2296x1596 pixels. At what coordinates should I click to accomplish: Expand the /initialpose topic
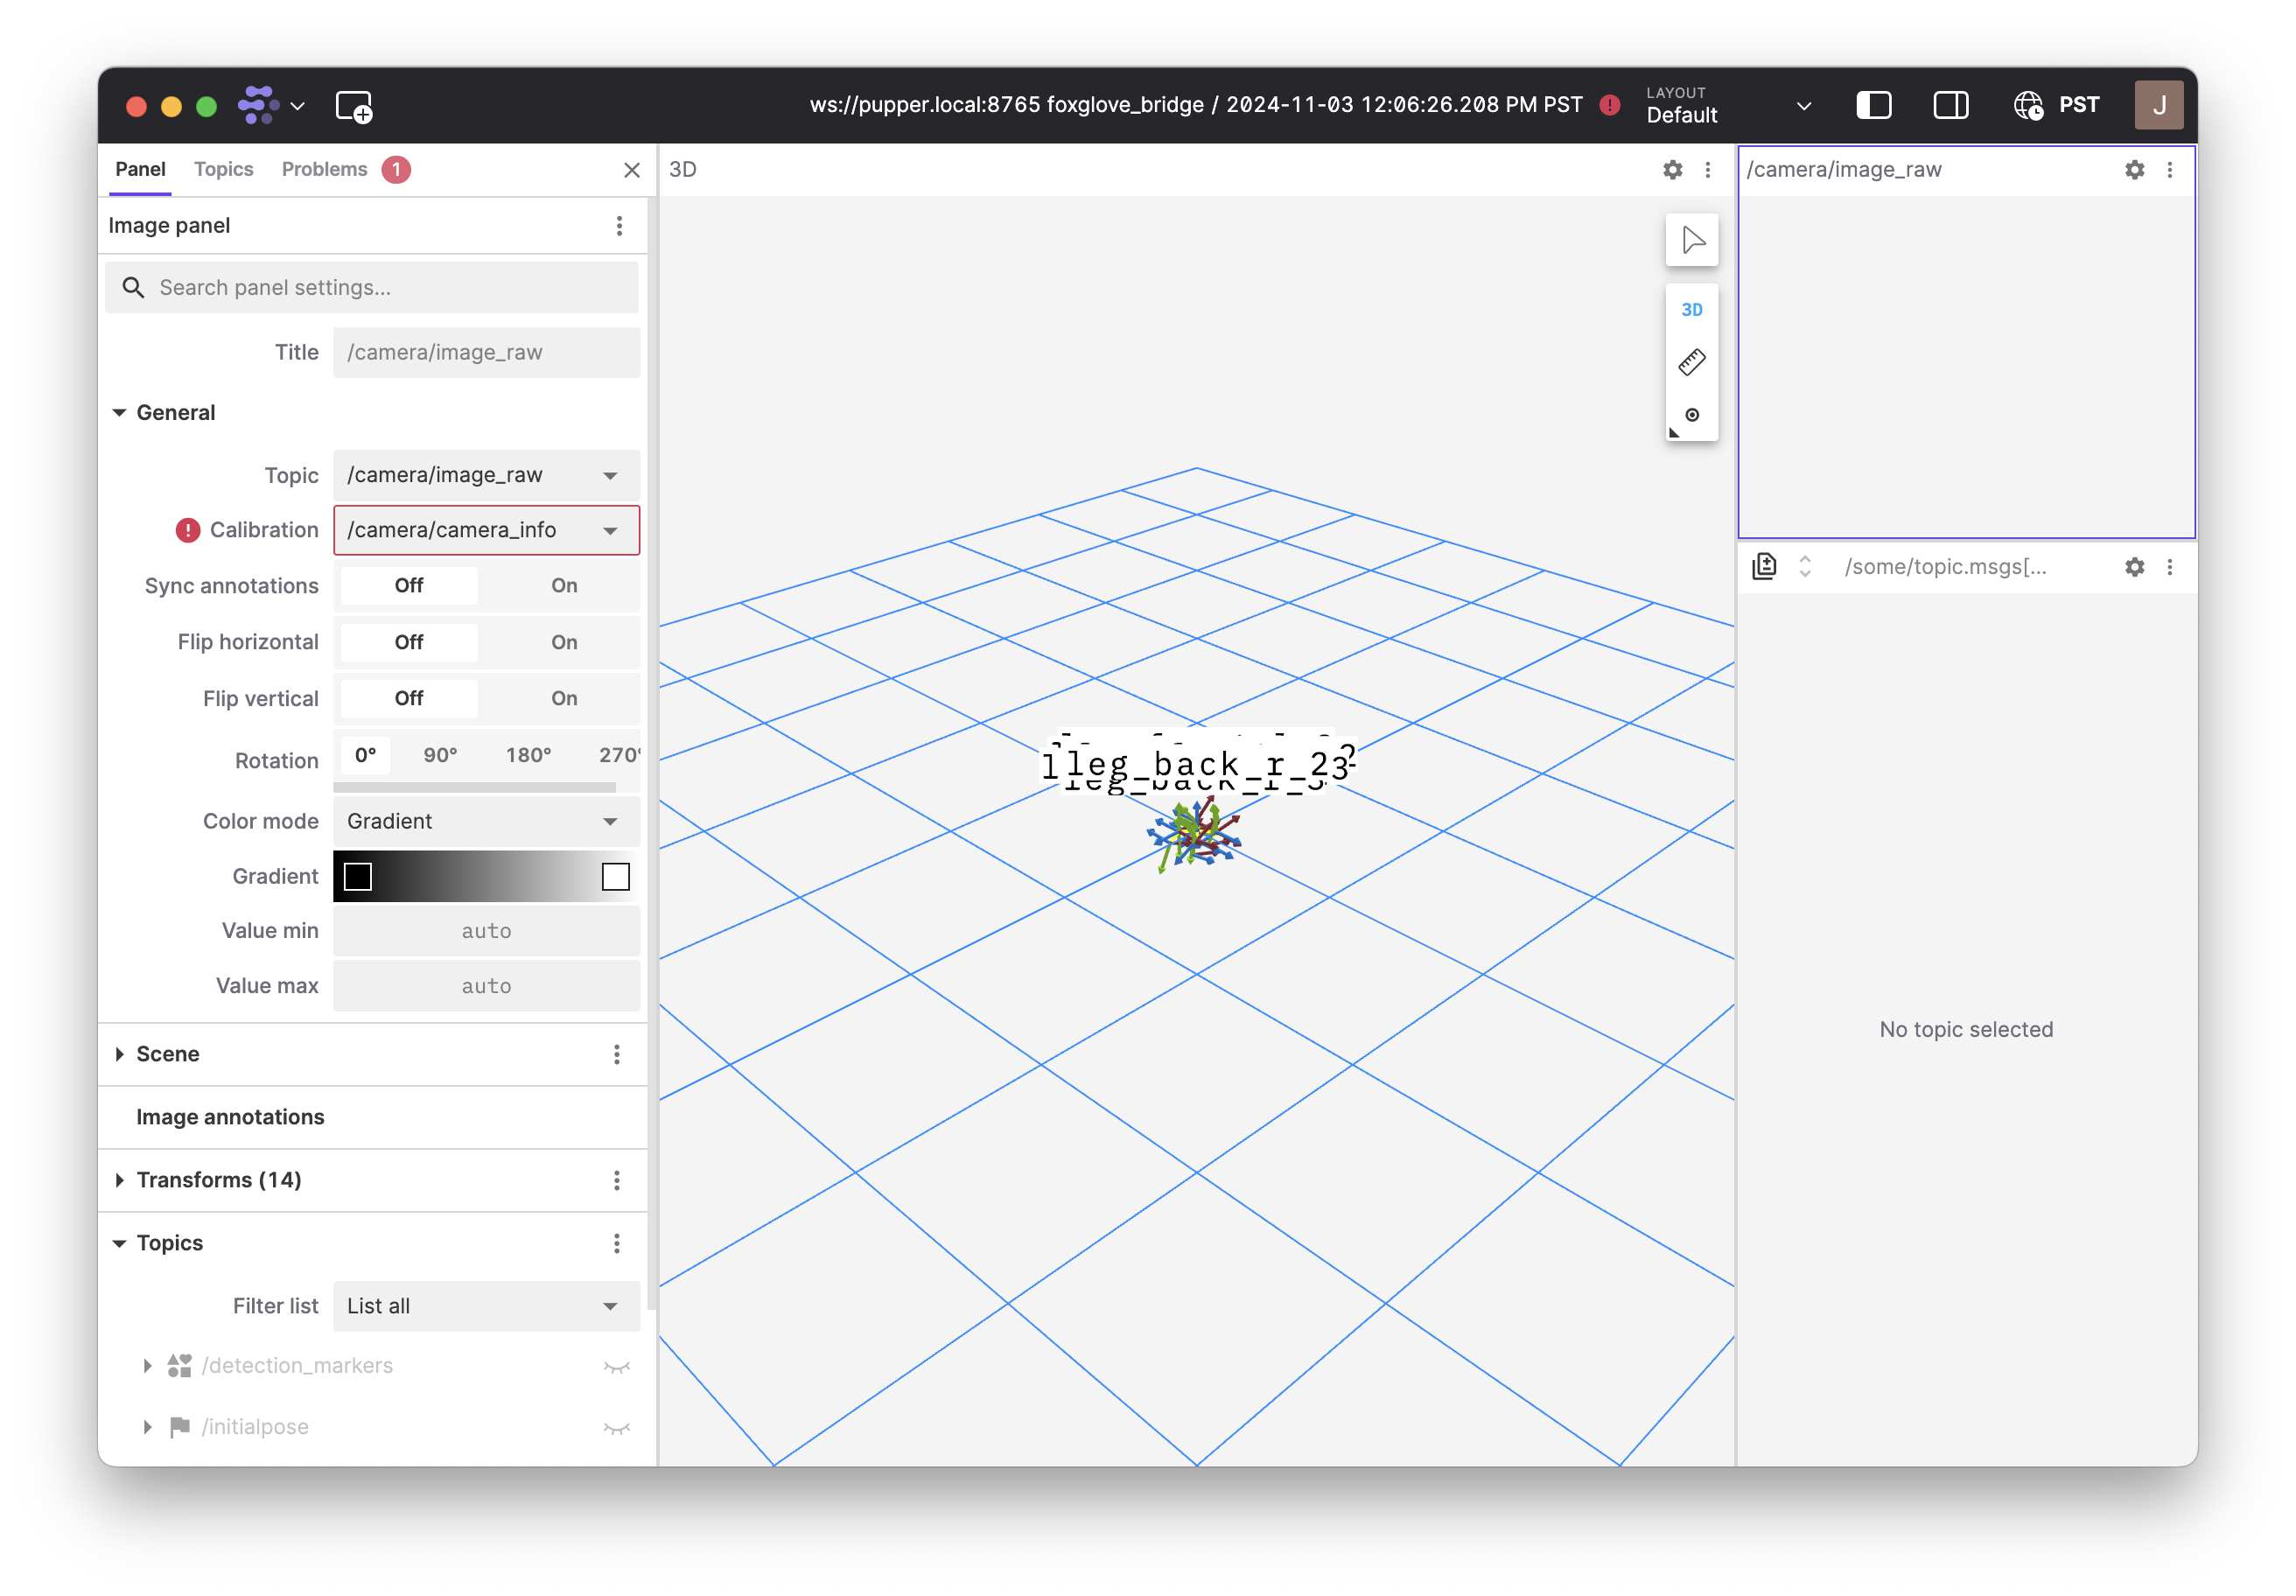(147, 1427)
